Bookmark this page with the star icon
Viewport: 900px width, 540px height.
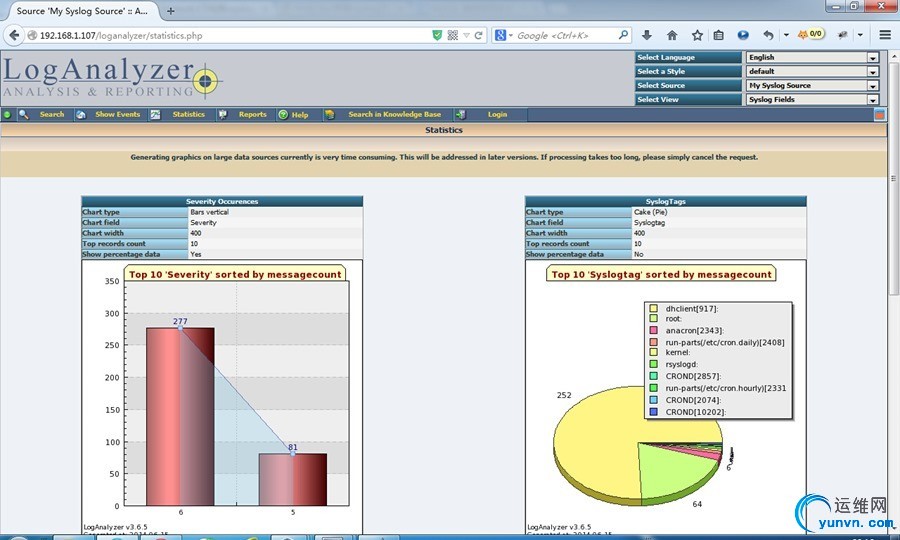pyautogui.click(x=697, y=35)
